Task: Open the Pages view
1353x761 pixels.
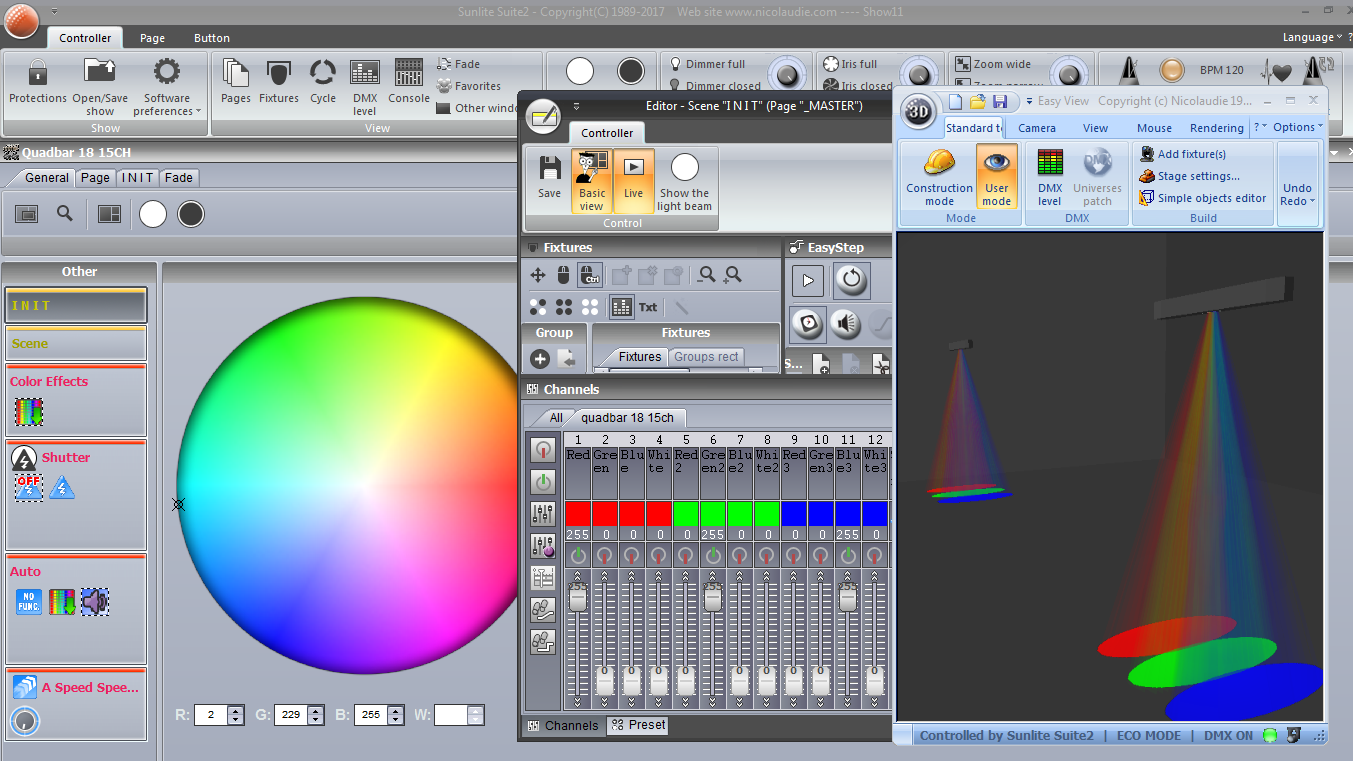Action: click(236, 80)
